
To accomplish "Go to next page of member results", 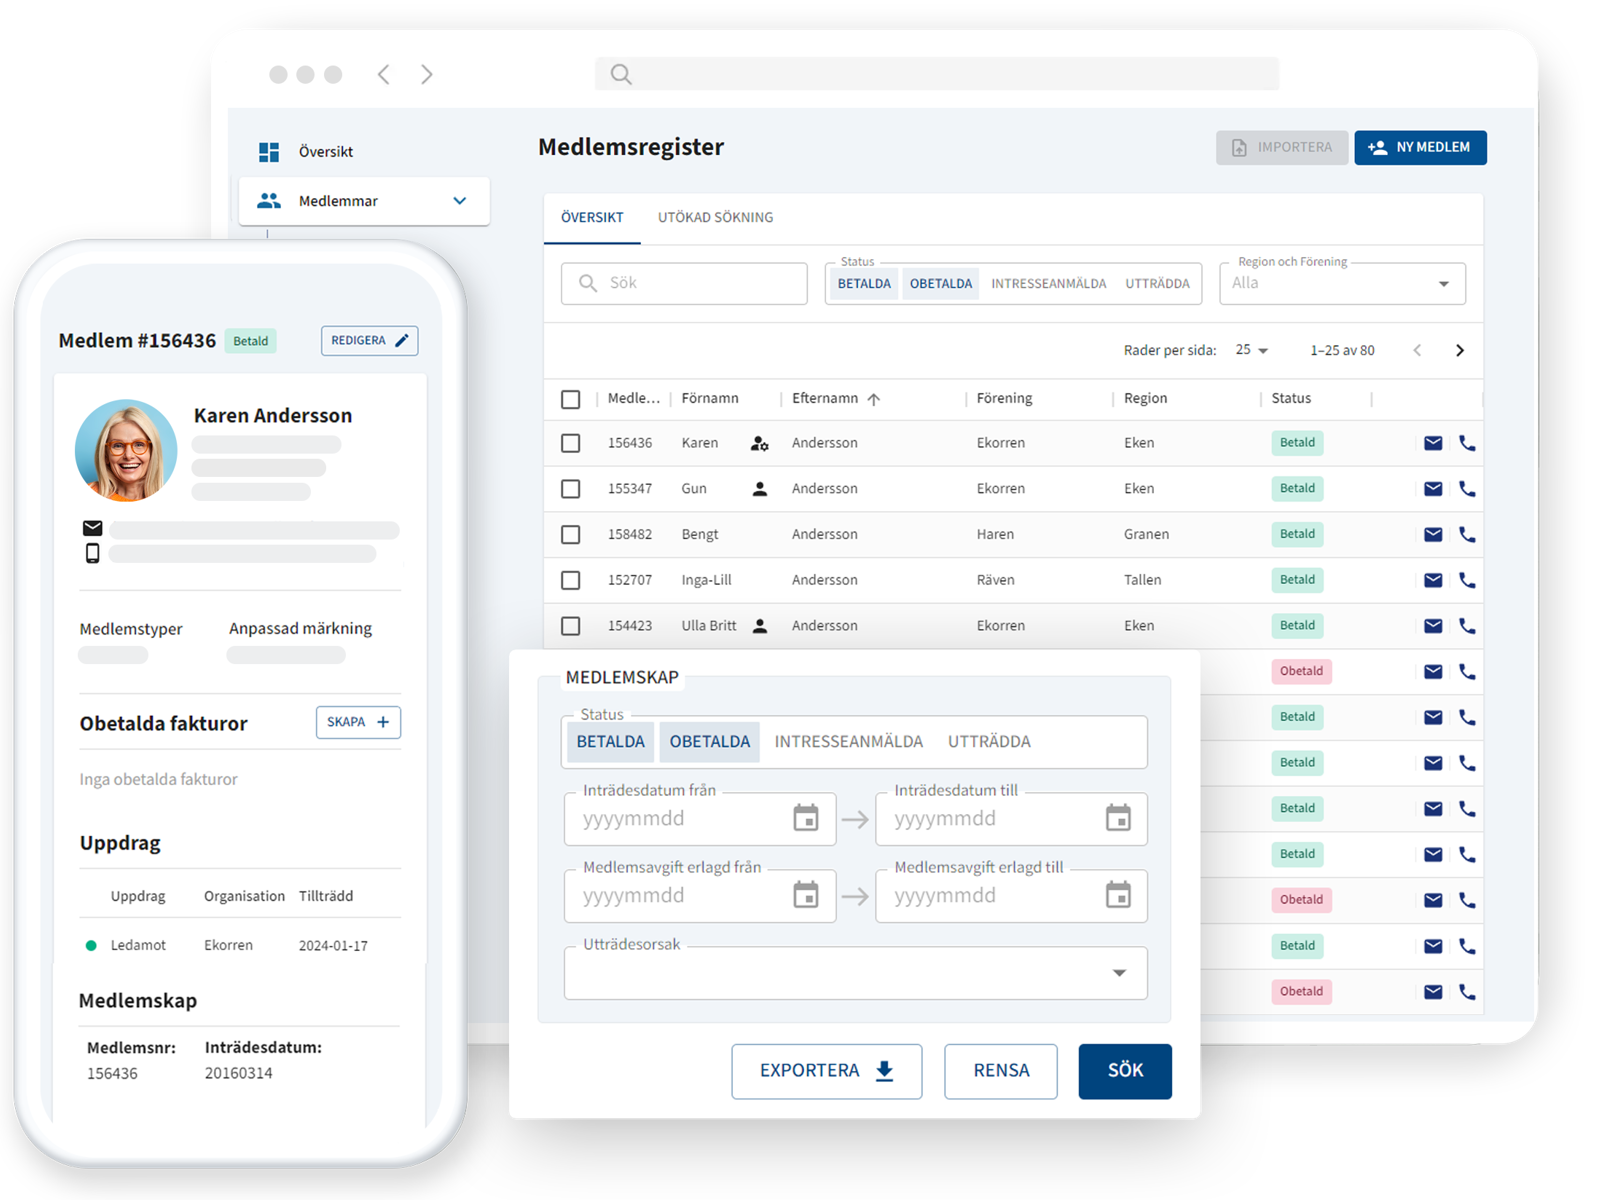I will pyautogui.click(x=1460, y=350).
